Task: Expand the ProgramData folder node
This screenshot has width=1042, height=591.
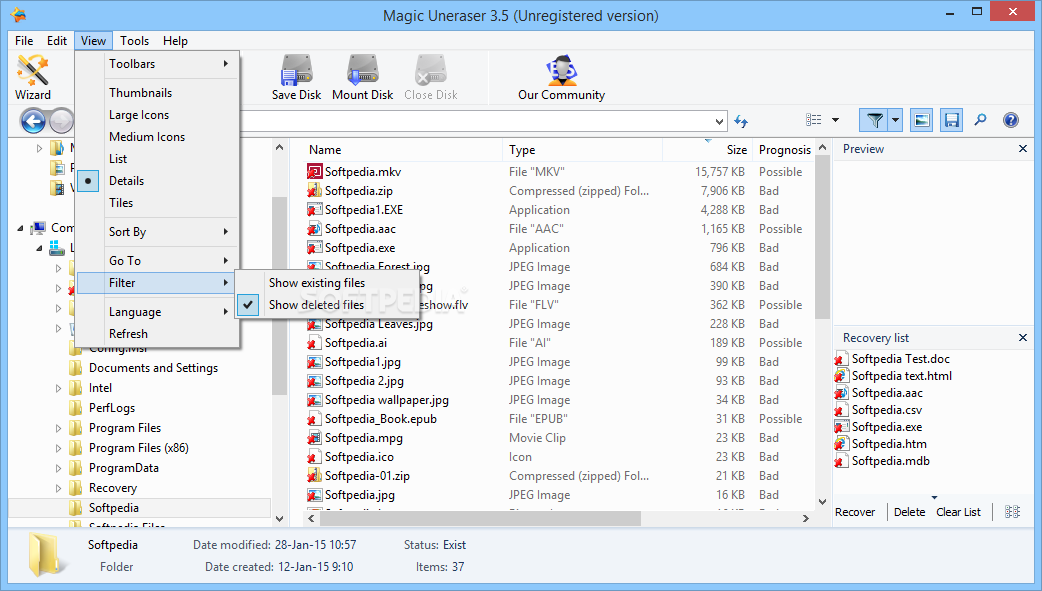Action: pos(58,468)
